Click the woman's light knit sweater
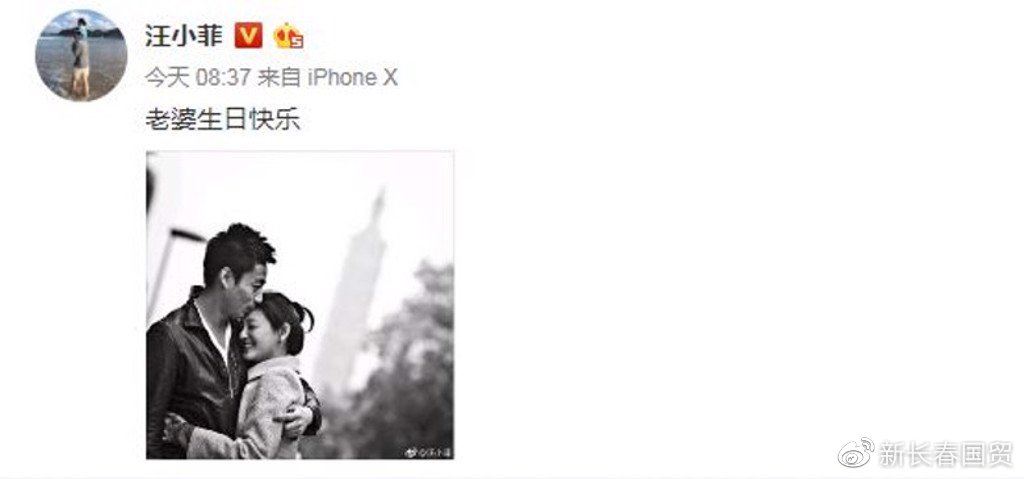1024x479 pixels. pyautogui.click(x=261, y=406)
